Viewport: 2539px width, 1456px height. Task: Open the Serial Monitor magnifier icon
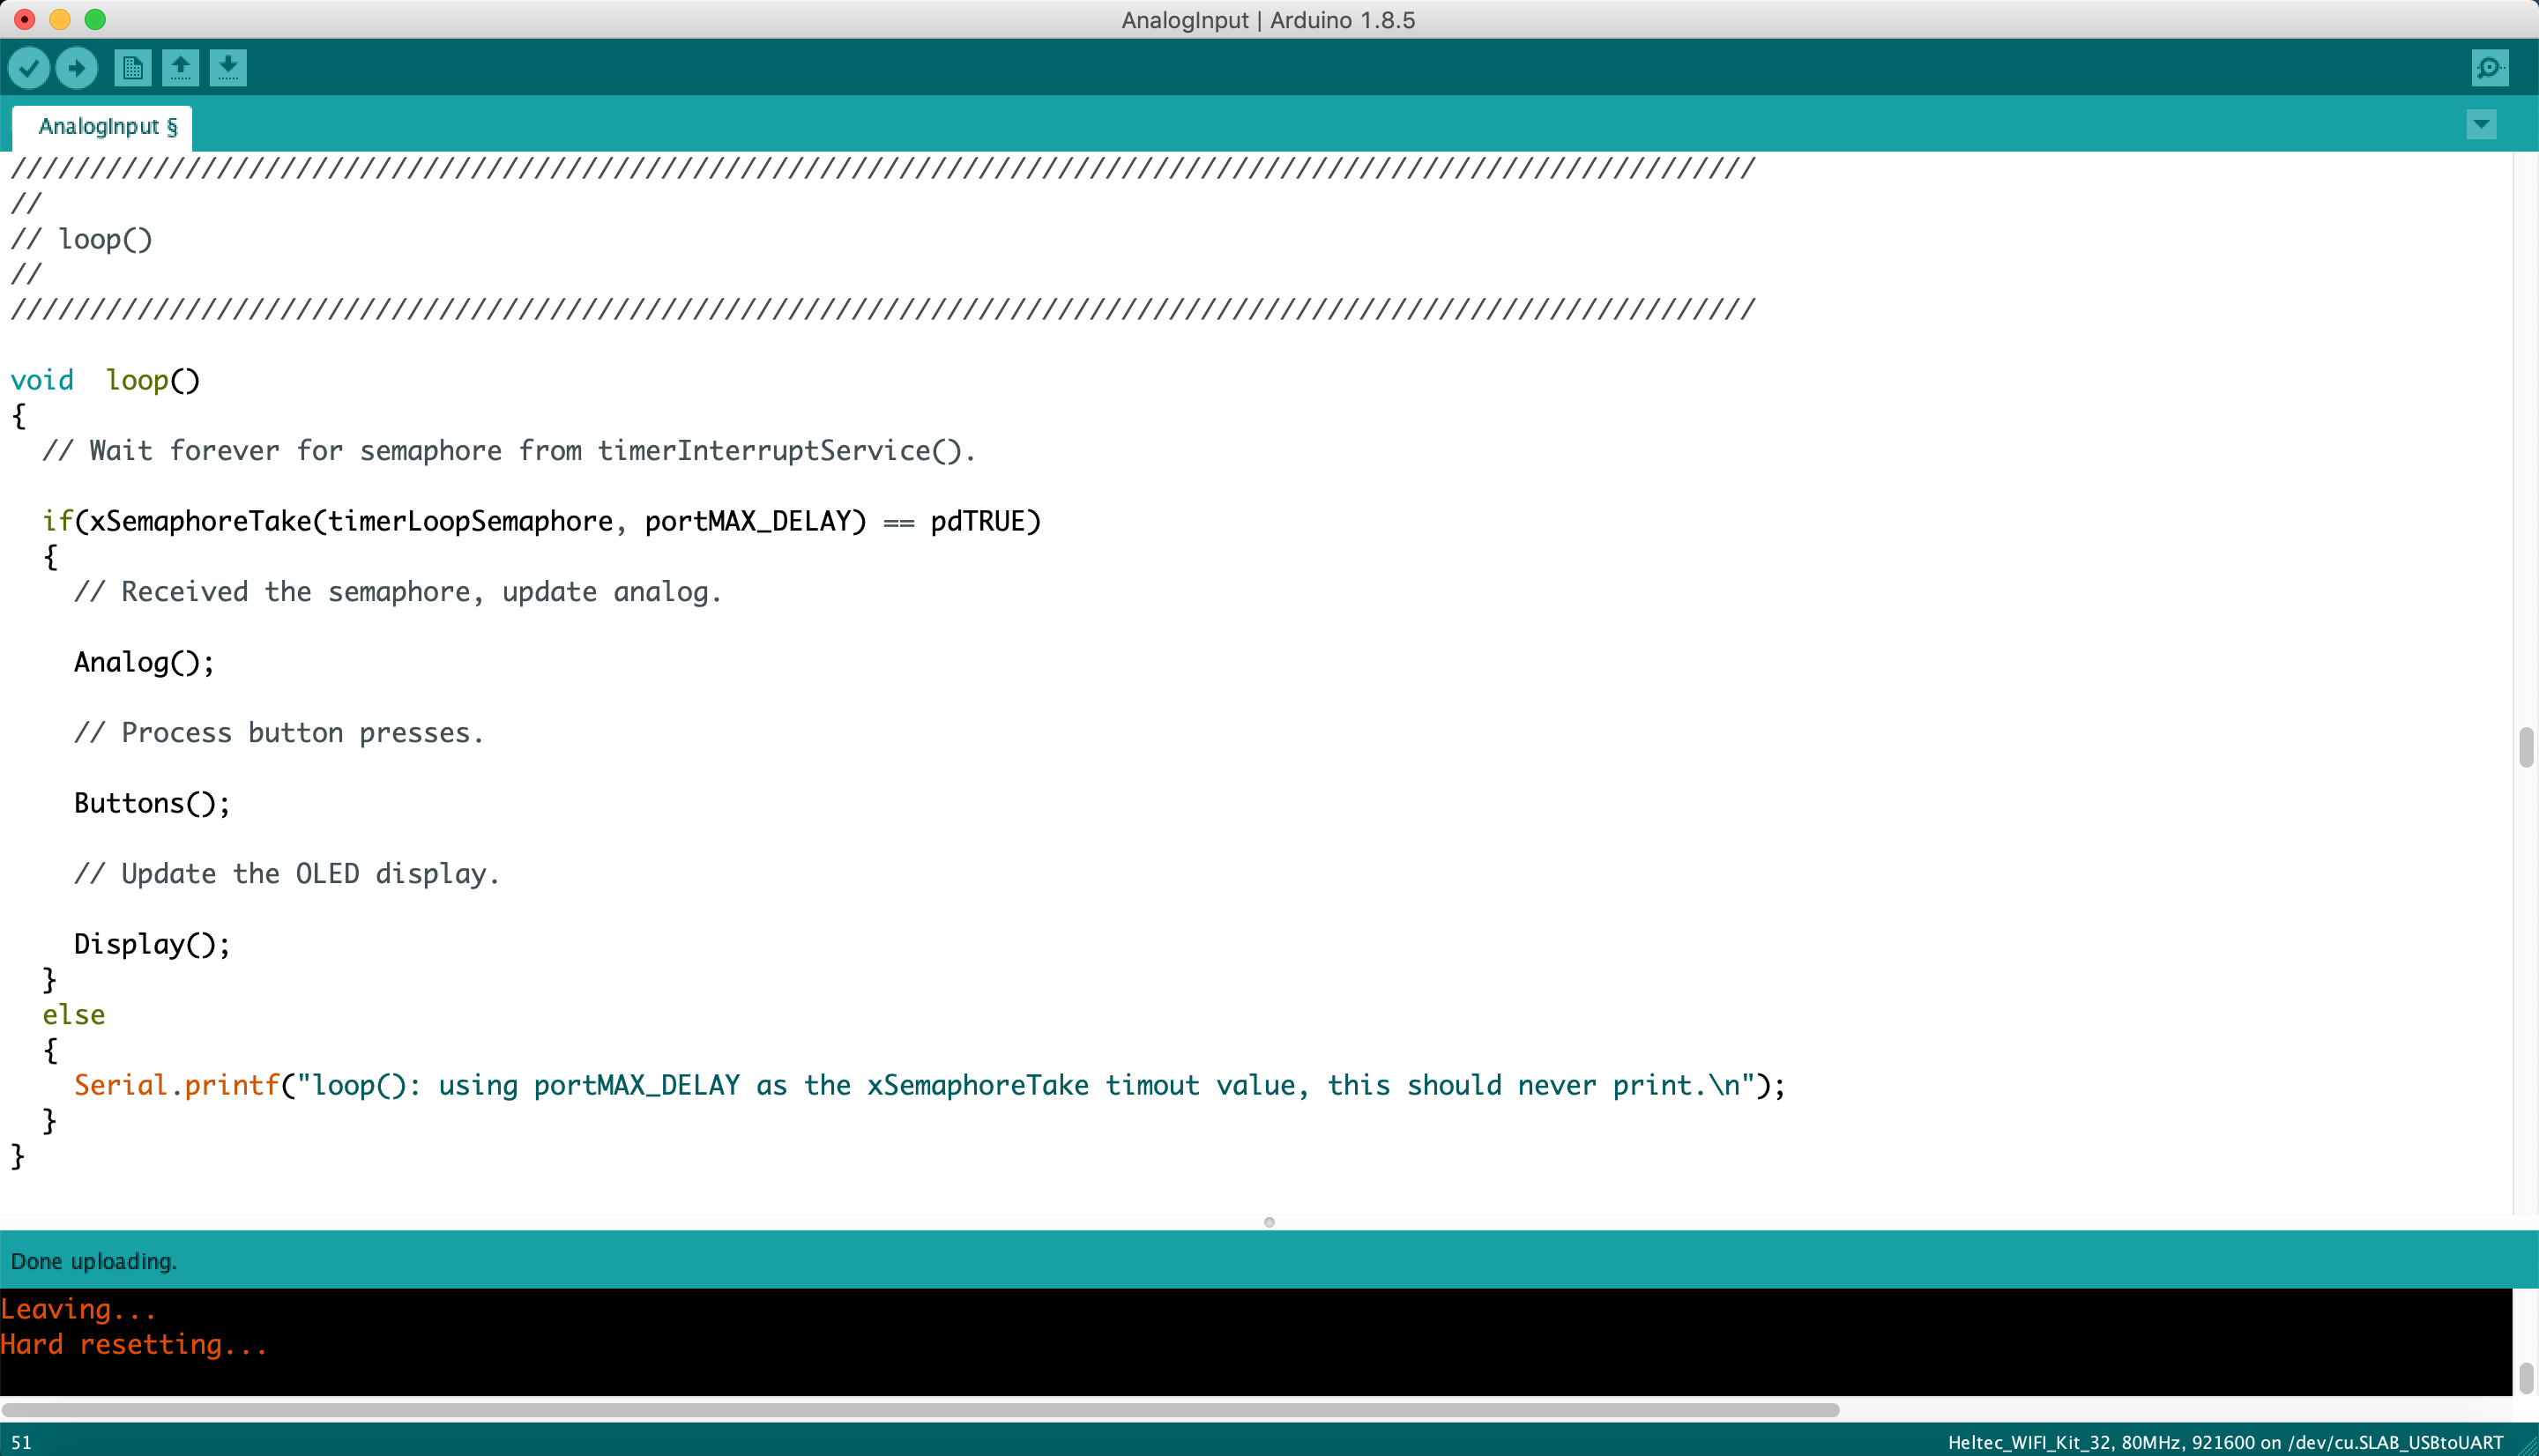[x=2490, y=68]
